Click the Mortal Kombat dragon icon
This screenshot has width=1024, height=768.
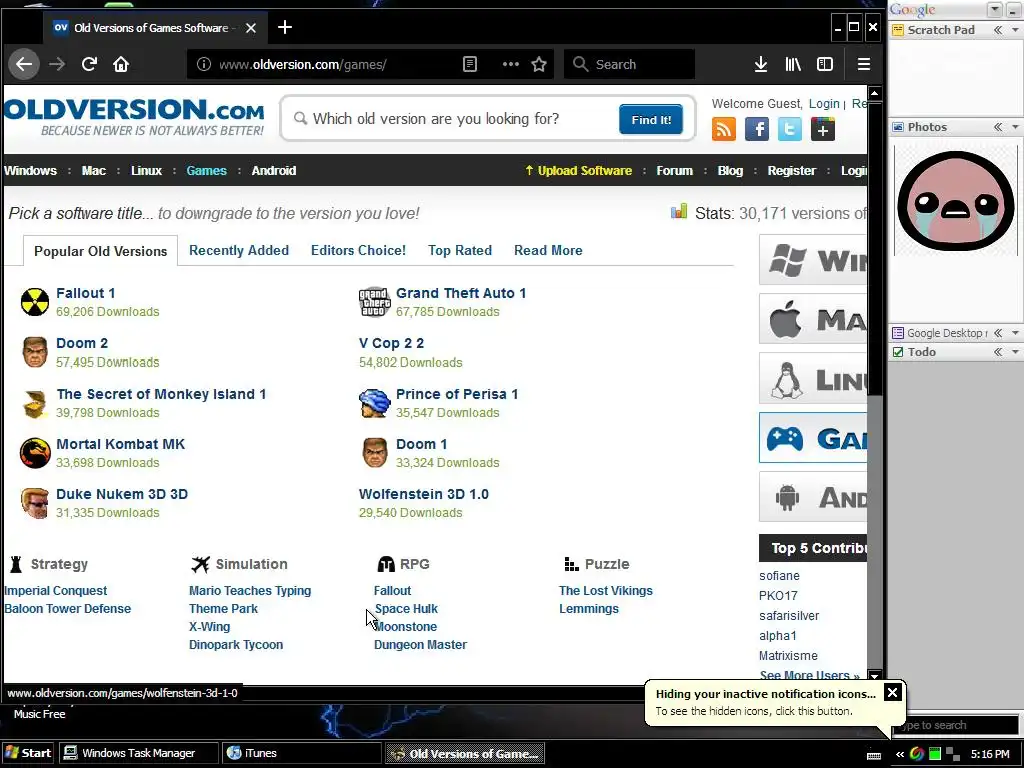[x=35, y=453]
